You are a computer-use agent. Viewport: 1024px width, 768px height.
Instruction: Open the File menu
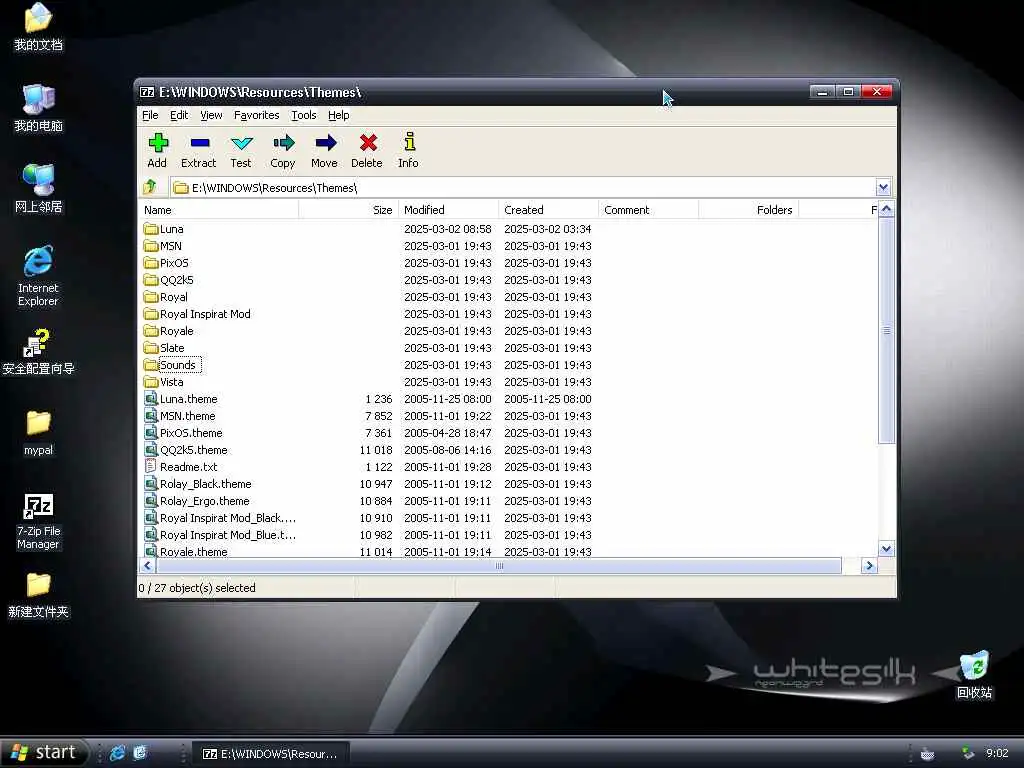pyautogui.click(x=150, y=115)
